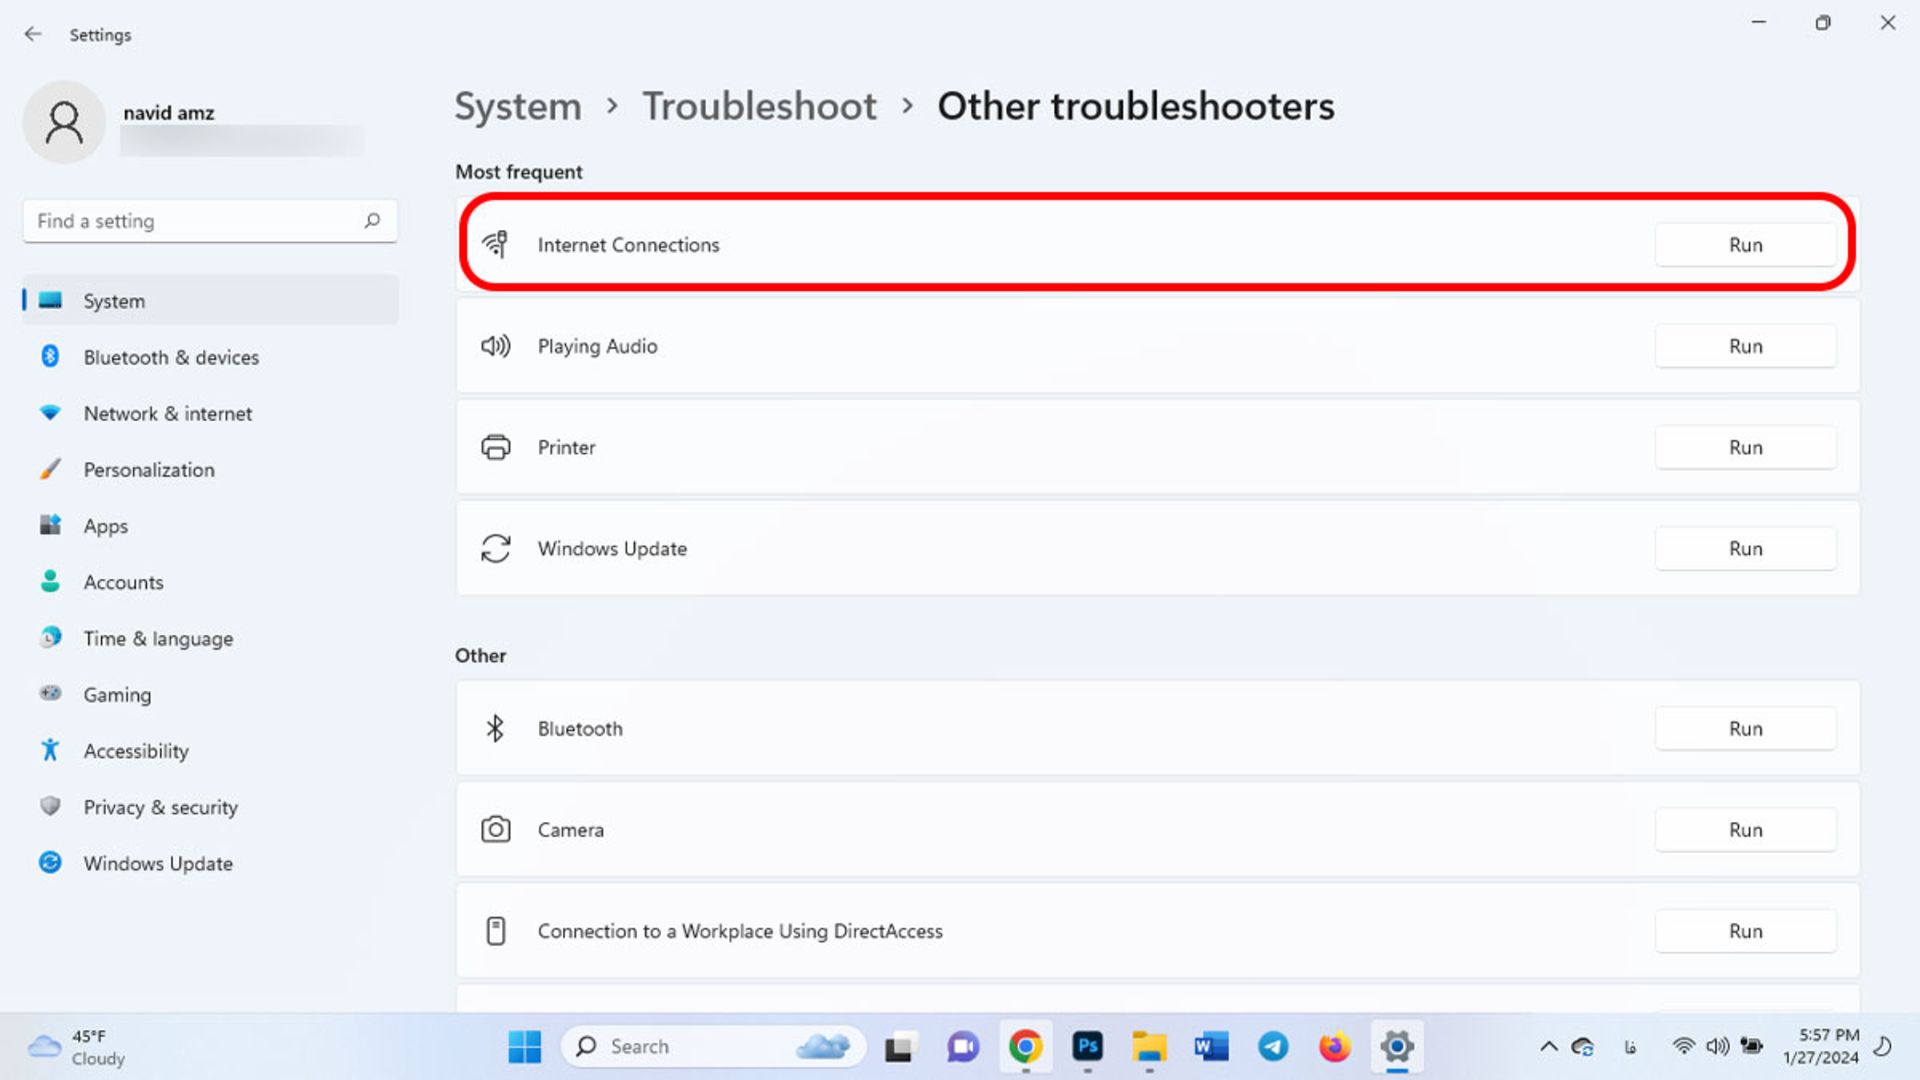Click the Camera icon in troubleshooters

496,829
